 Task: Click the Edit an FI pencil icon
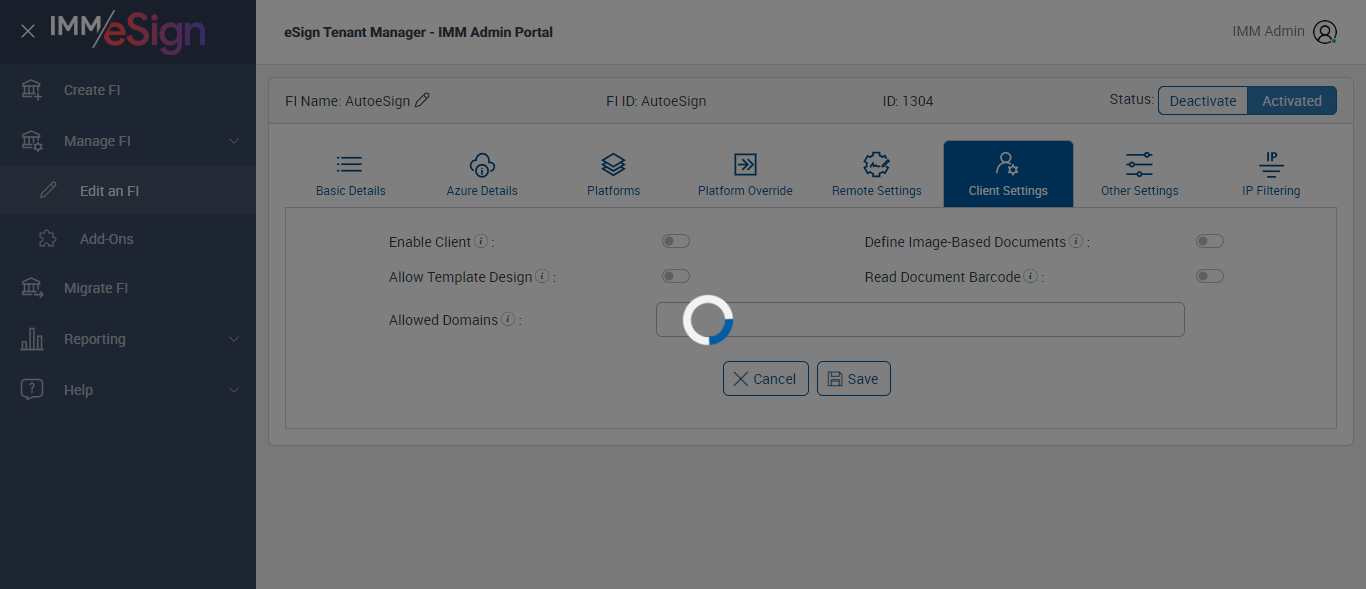click(48, 190)
